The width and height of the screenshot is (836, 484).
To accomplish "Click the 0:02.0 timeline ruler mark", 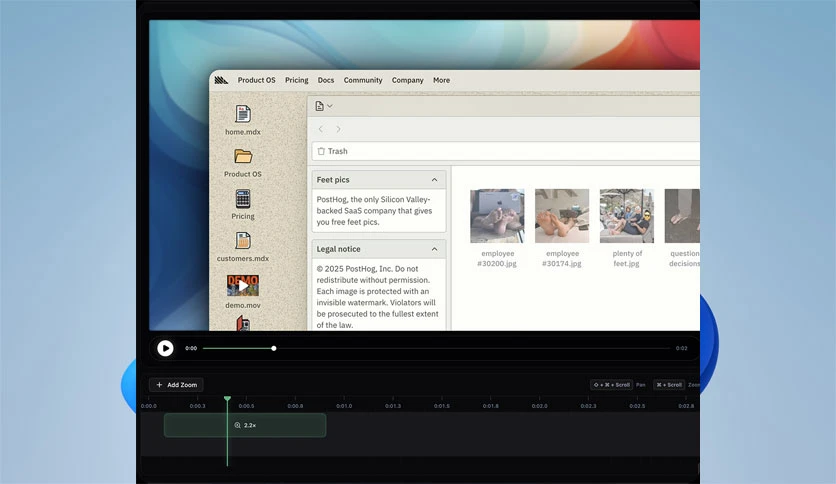I will (539, 406).
